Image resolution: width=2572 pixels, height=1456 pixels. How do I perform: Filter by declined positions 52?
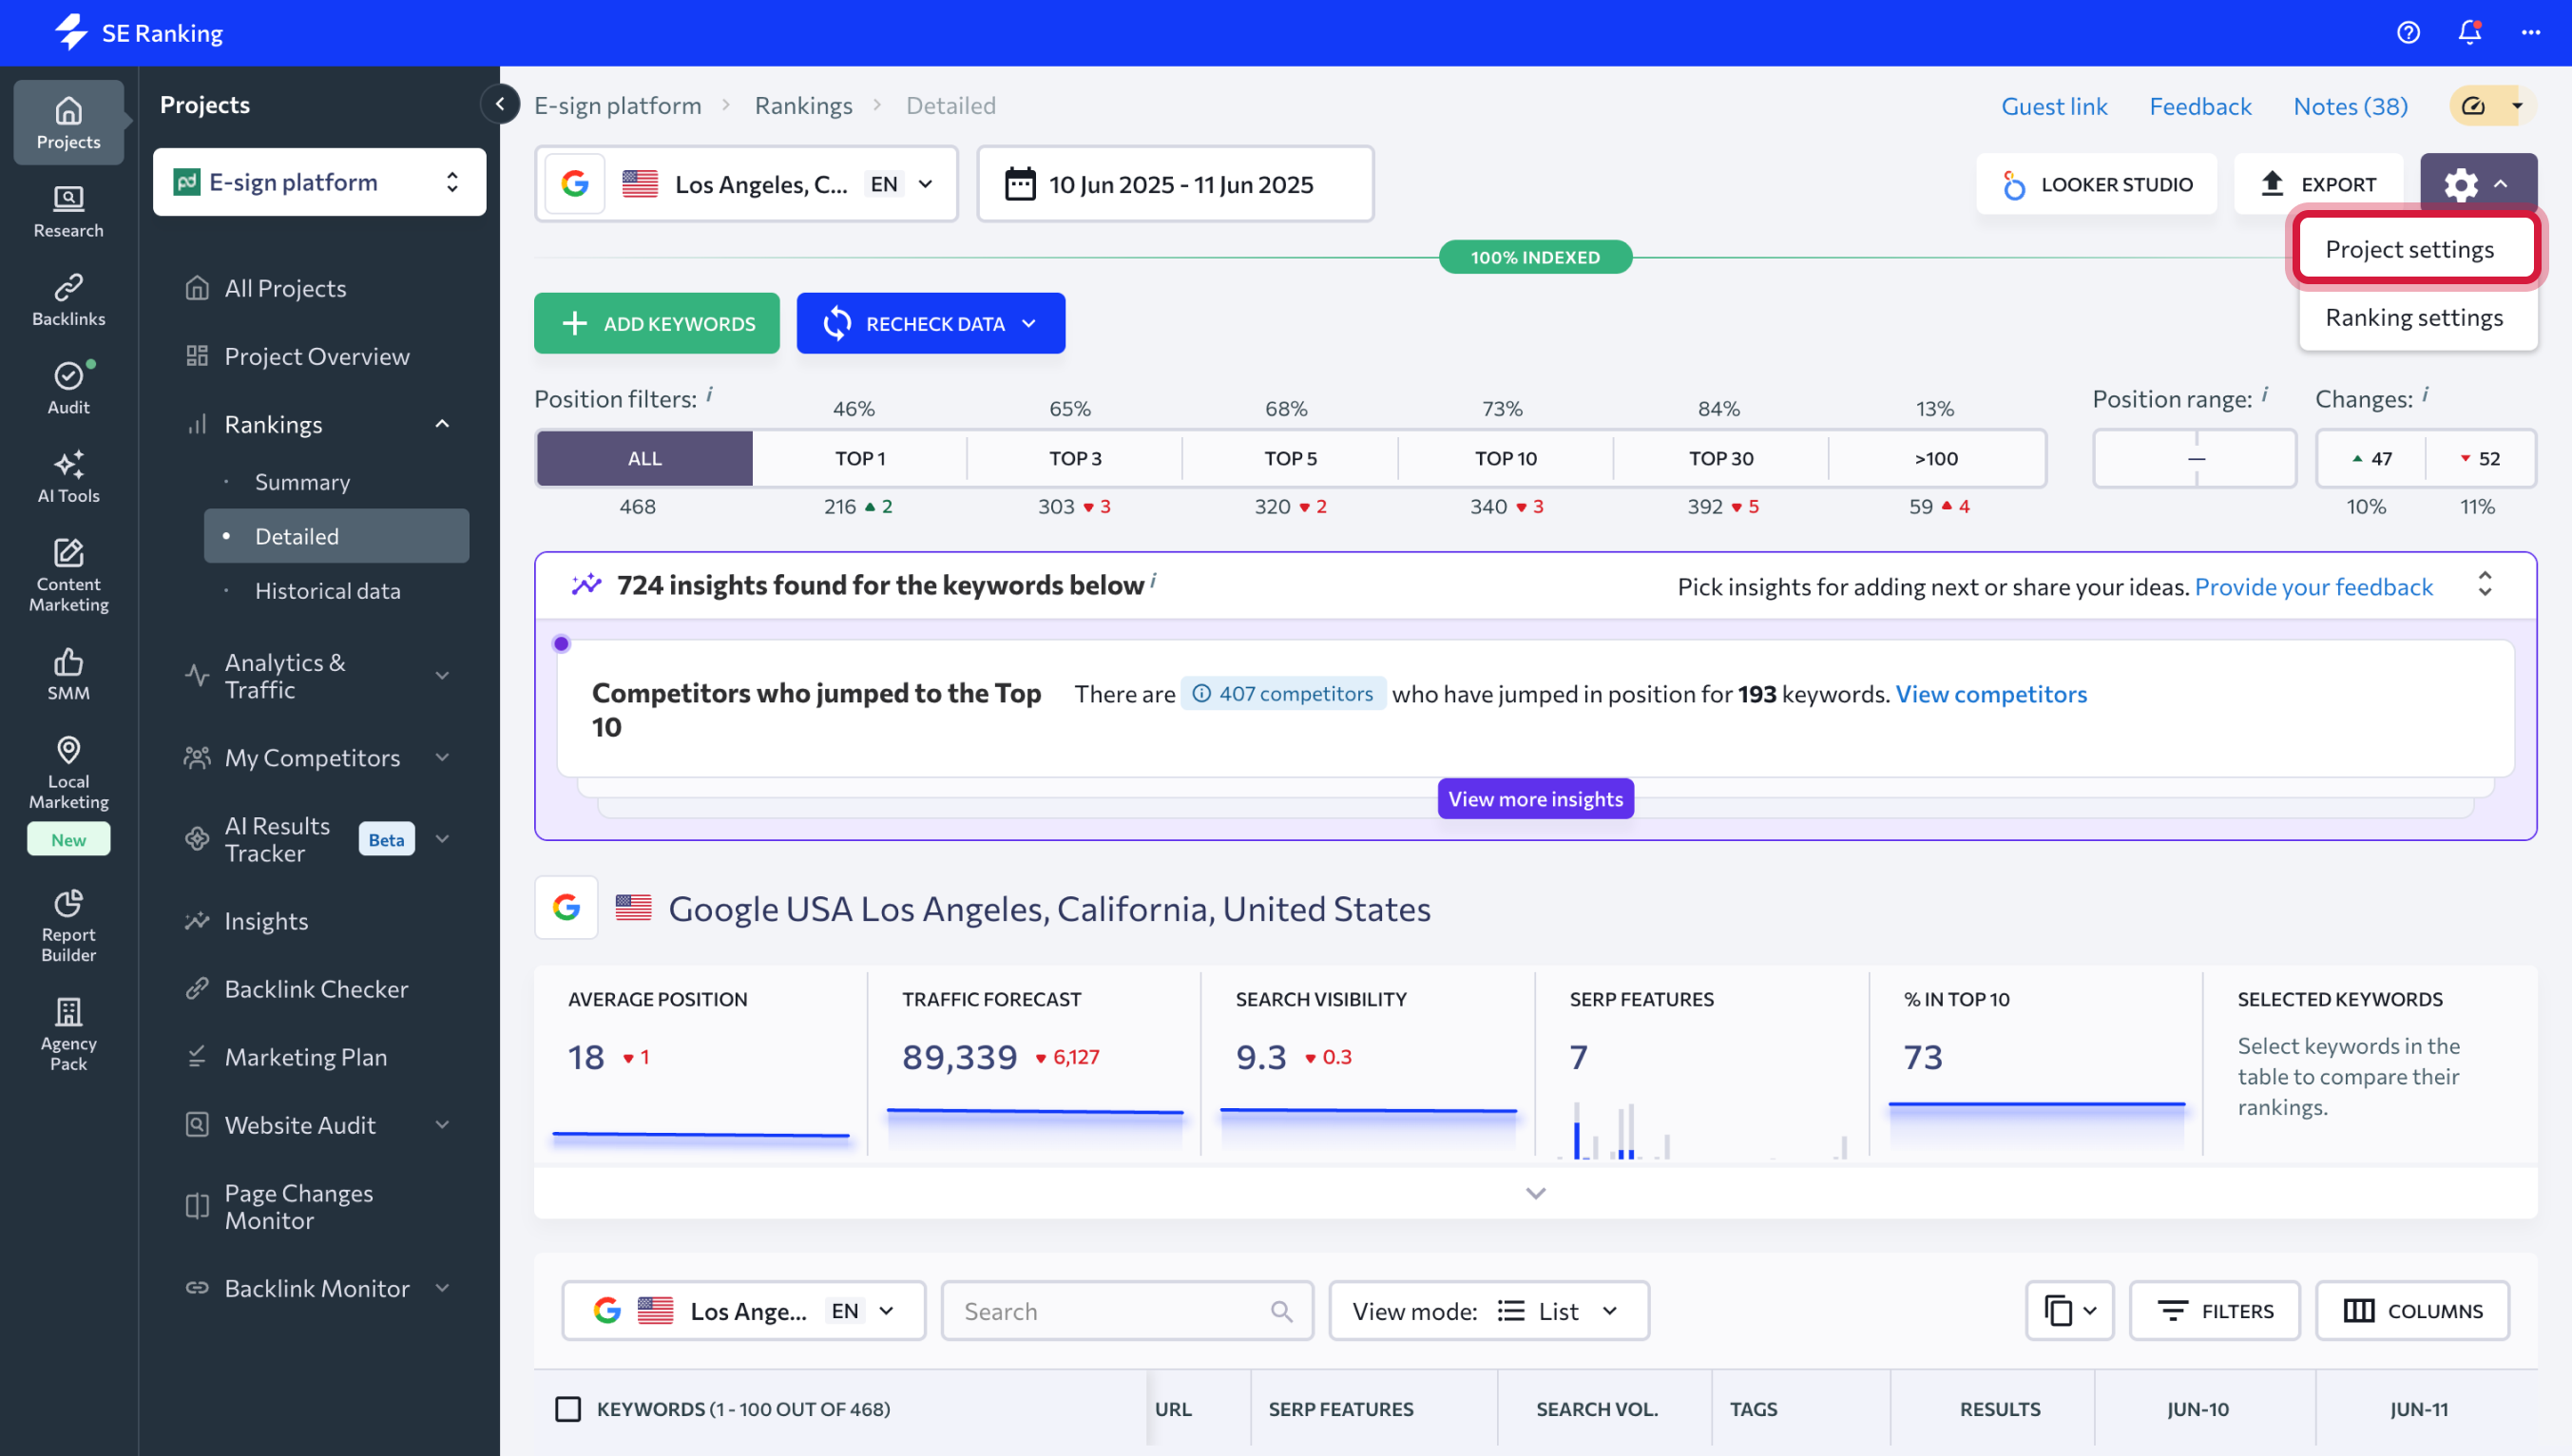coord(2479,459)
